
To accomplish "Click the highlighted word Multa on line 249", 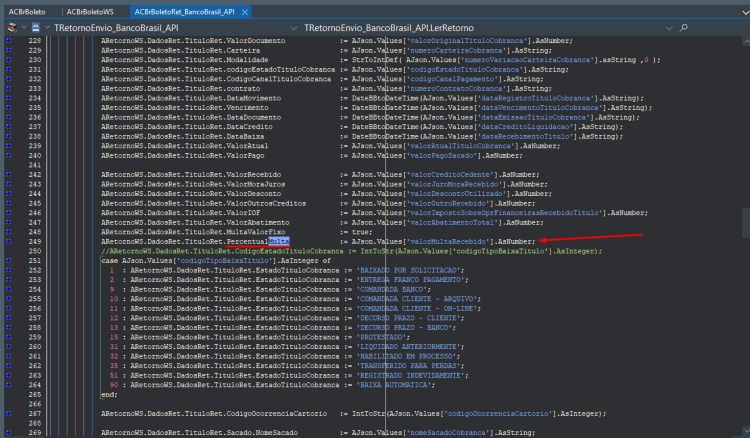I will tap(279, 241).
